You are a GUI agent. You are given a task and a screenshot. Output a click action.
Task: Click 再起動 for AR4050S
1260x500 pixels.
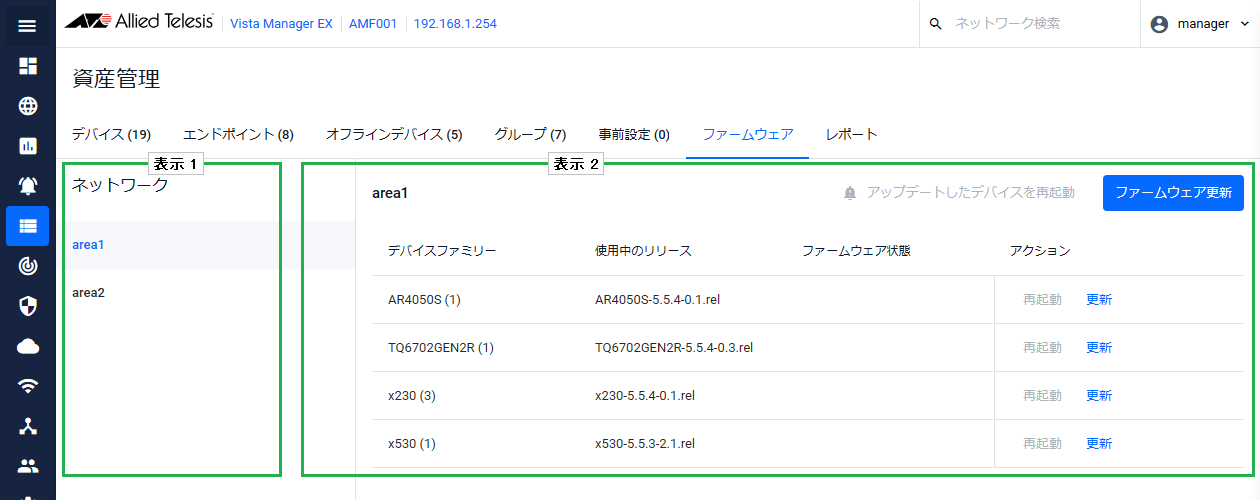pyautogui.click(x=1042, y=300)
